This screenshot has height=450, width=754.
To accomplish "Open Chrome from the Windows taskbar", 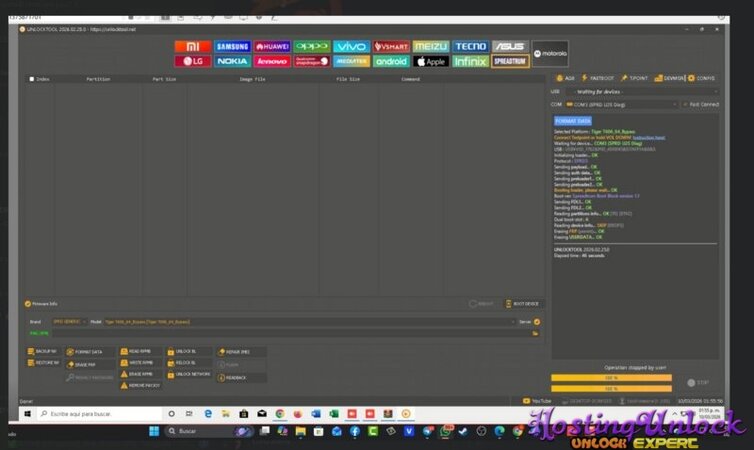I will click(279, 413).
